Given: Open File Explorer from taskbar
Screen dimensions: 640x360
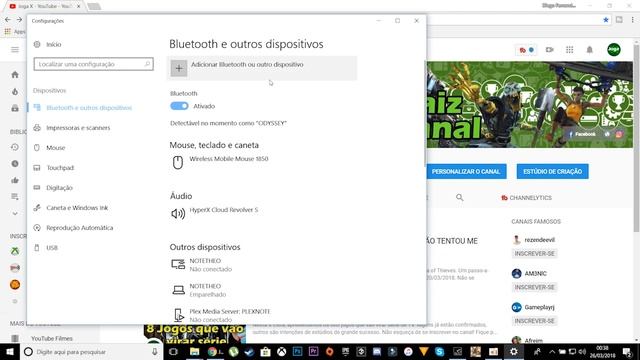Looking at the screenshot, I should tap(195, 352).
